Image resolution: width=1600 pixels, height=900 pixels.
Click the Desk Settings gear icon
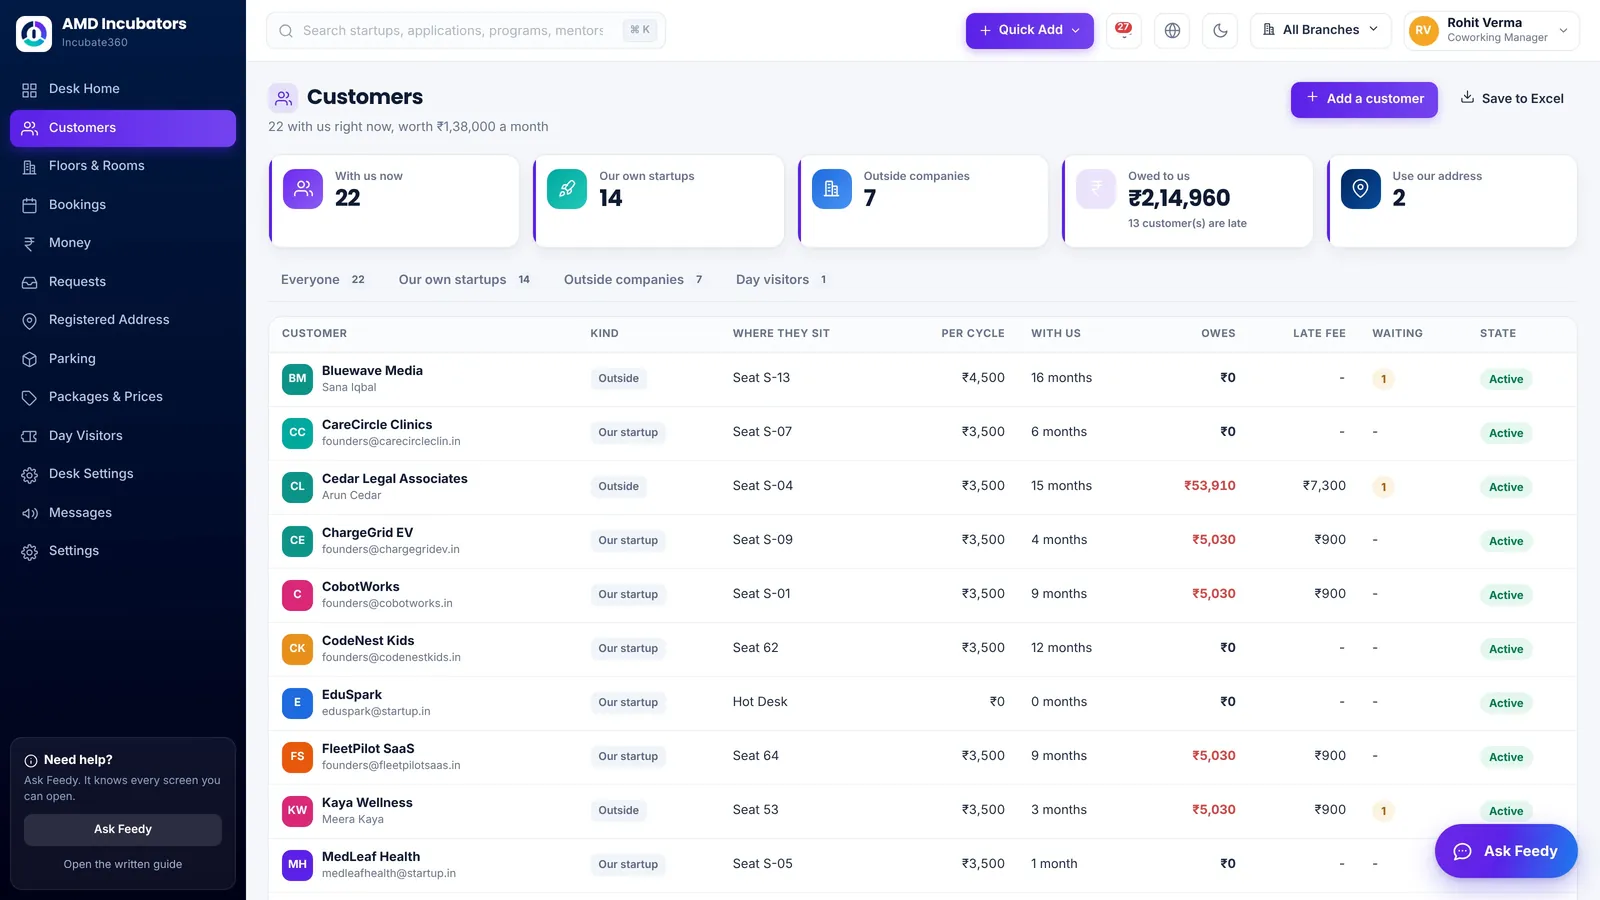coord(30,475)
